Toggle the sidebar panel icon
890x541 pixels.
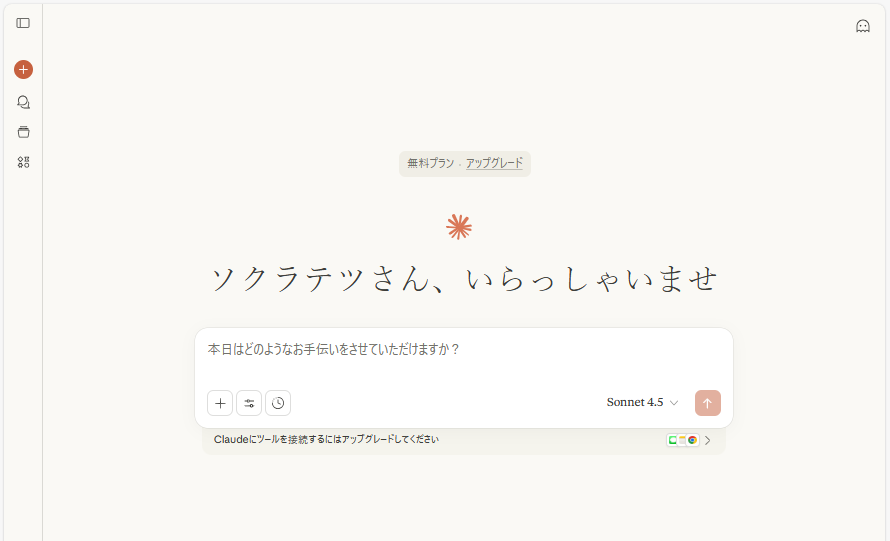click(x=23, y=23)
